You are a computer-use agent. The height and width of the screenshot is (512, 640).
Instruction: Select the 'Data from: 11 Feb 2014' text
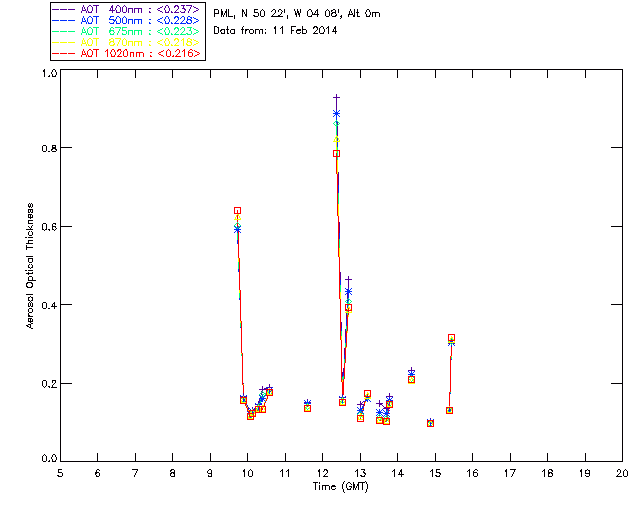click(x=275, y=30)
